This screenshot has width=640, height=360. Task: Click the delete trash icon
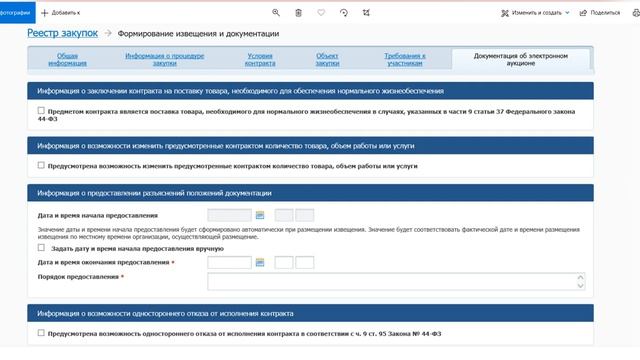(x=298, y=13)
